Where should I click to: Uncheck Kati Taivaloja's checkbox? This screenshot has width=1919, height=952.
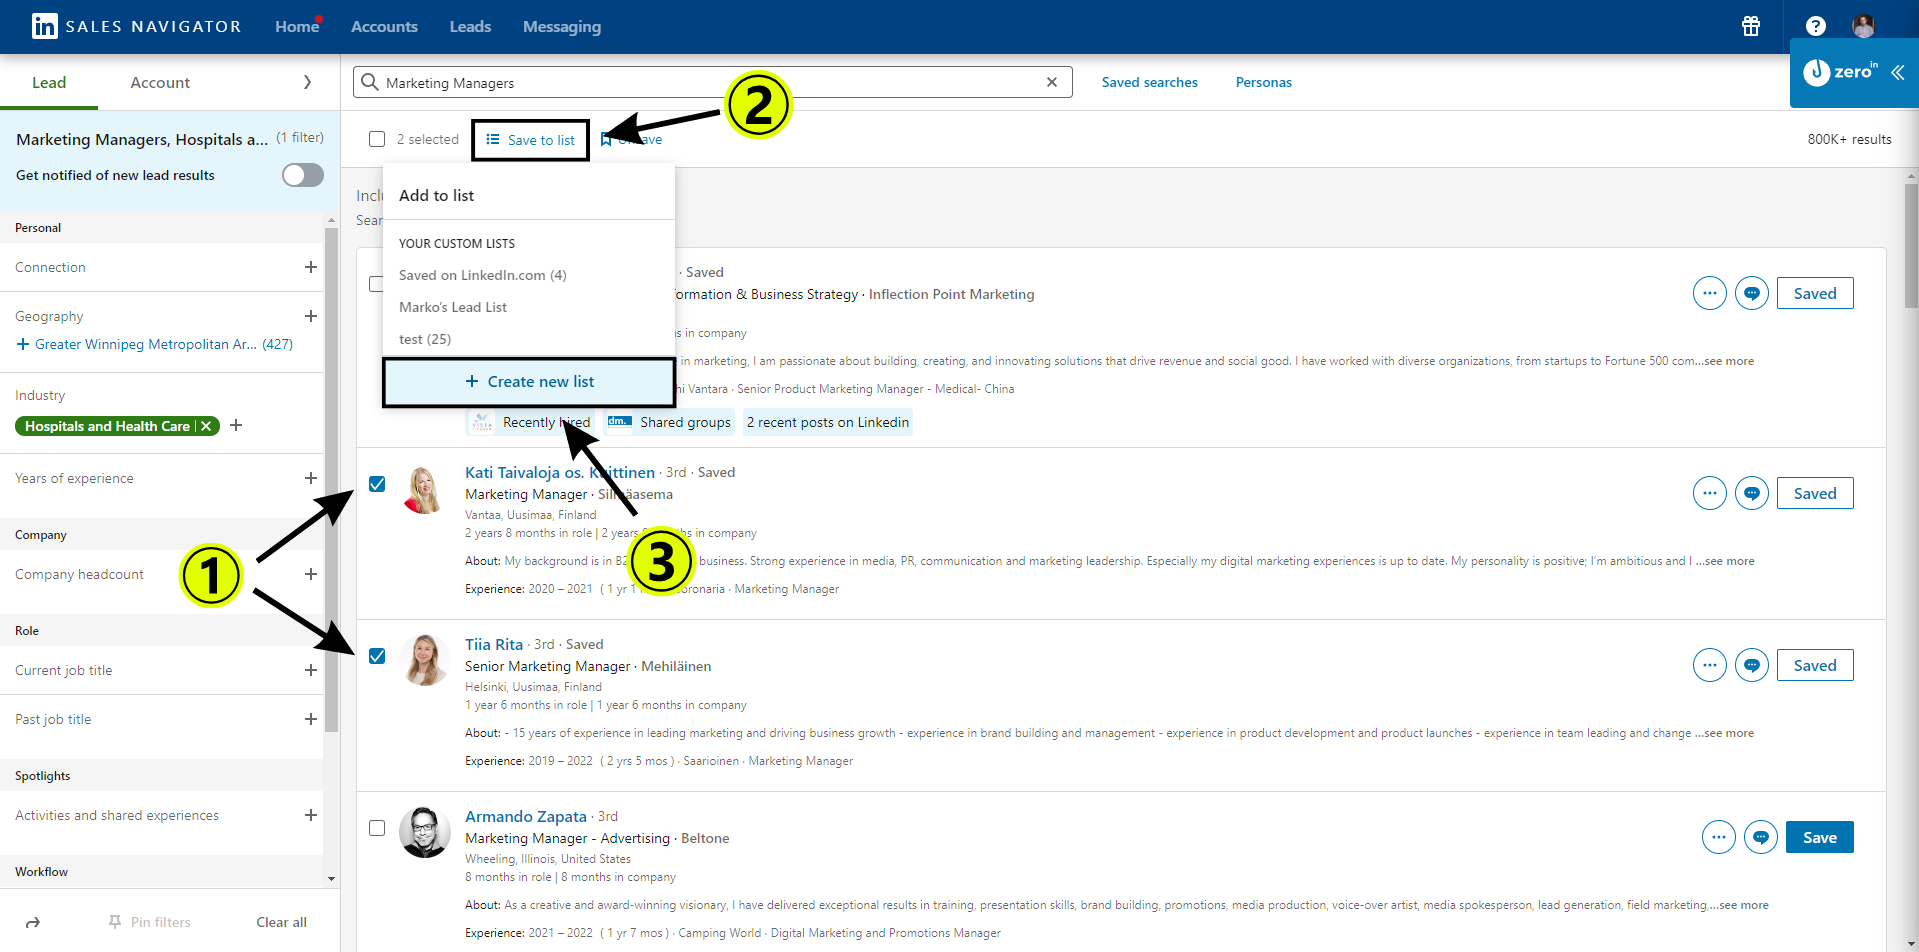click(x=377, y=484)
